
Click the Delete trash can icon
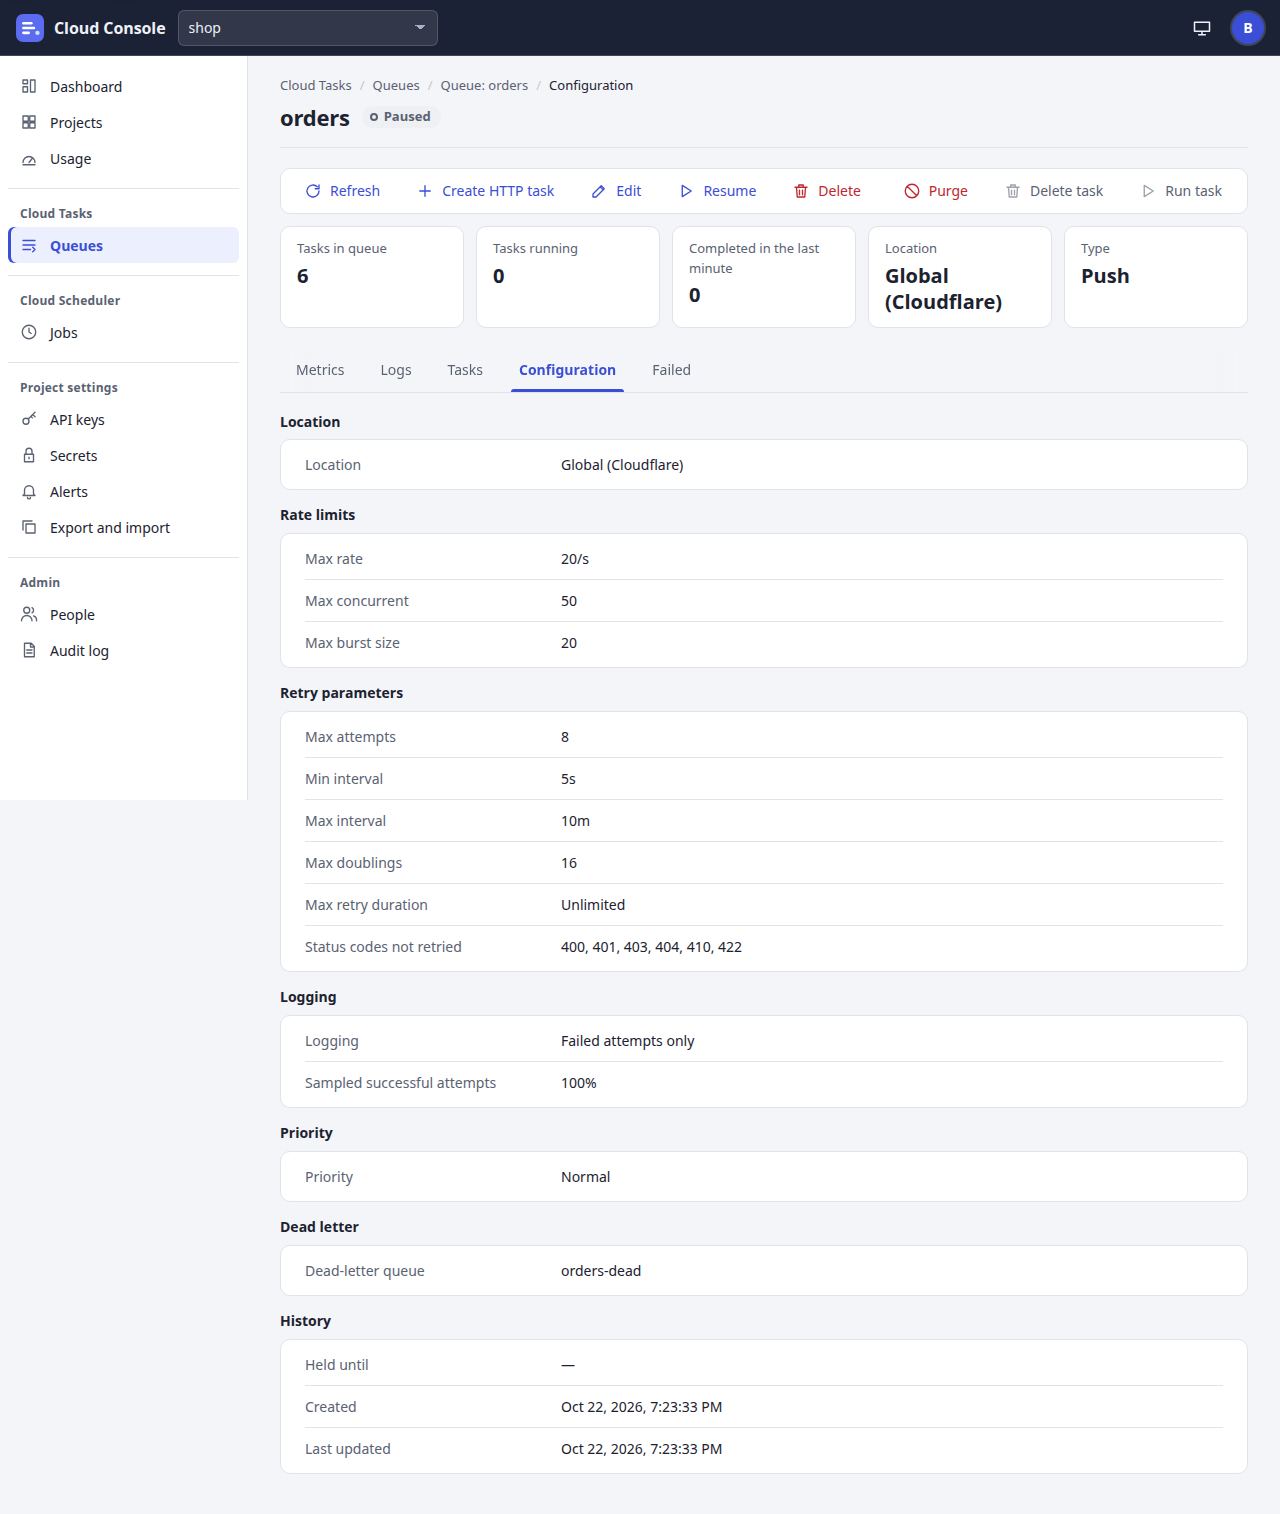pos(801,191)
